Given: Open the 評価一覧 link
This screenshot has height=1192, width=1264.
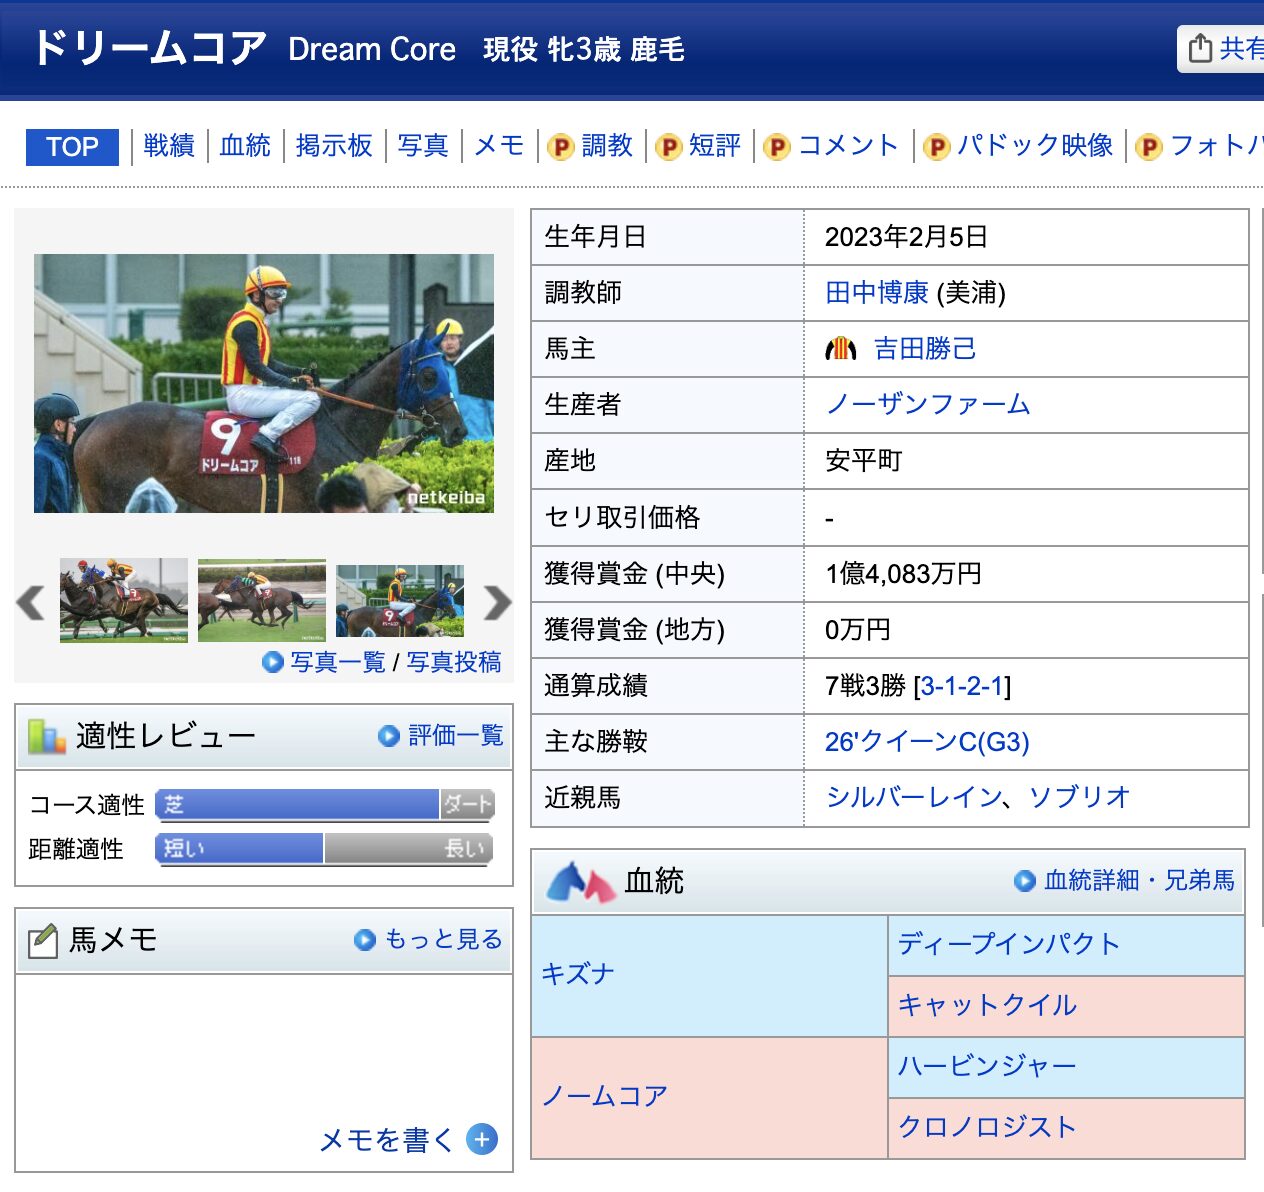Looking at the screenshot, I should 456,736.
